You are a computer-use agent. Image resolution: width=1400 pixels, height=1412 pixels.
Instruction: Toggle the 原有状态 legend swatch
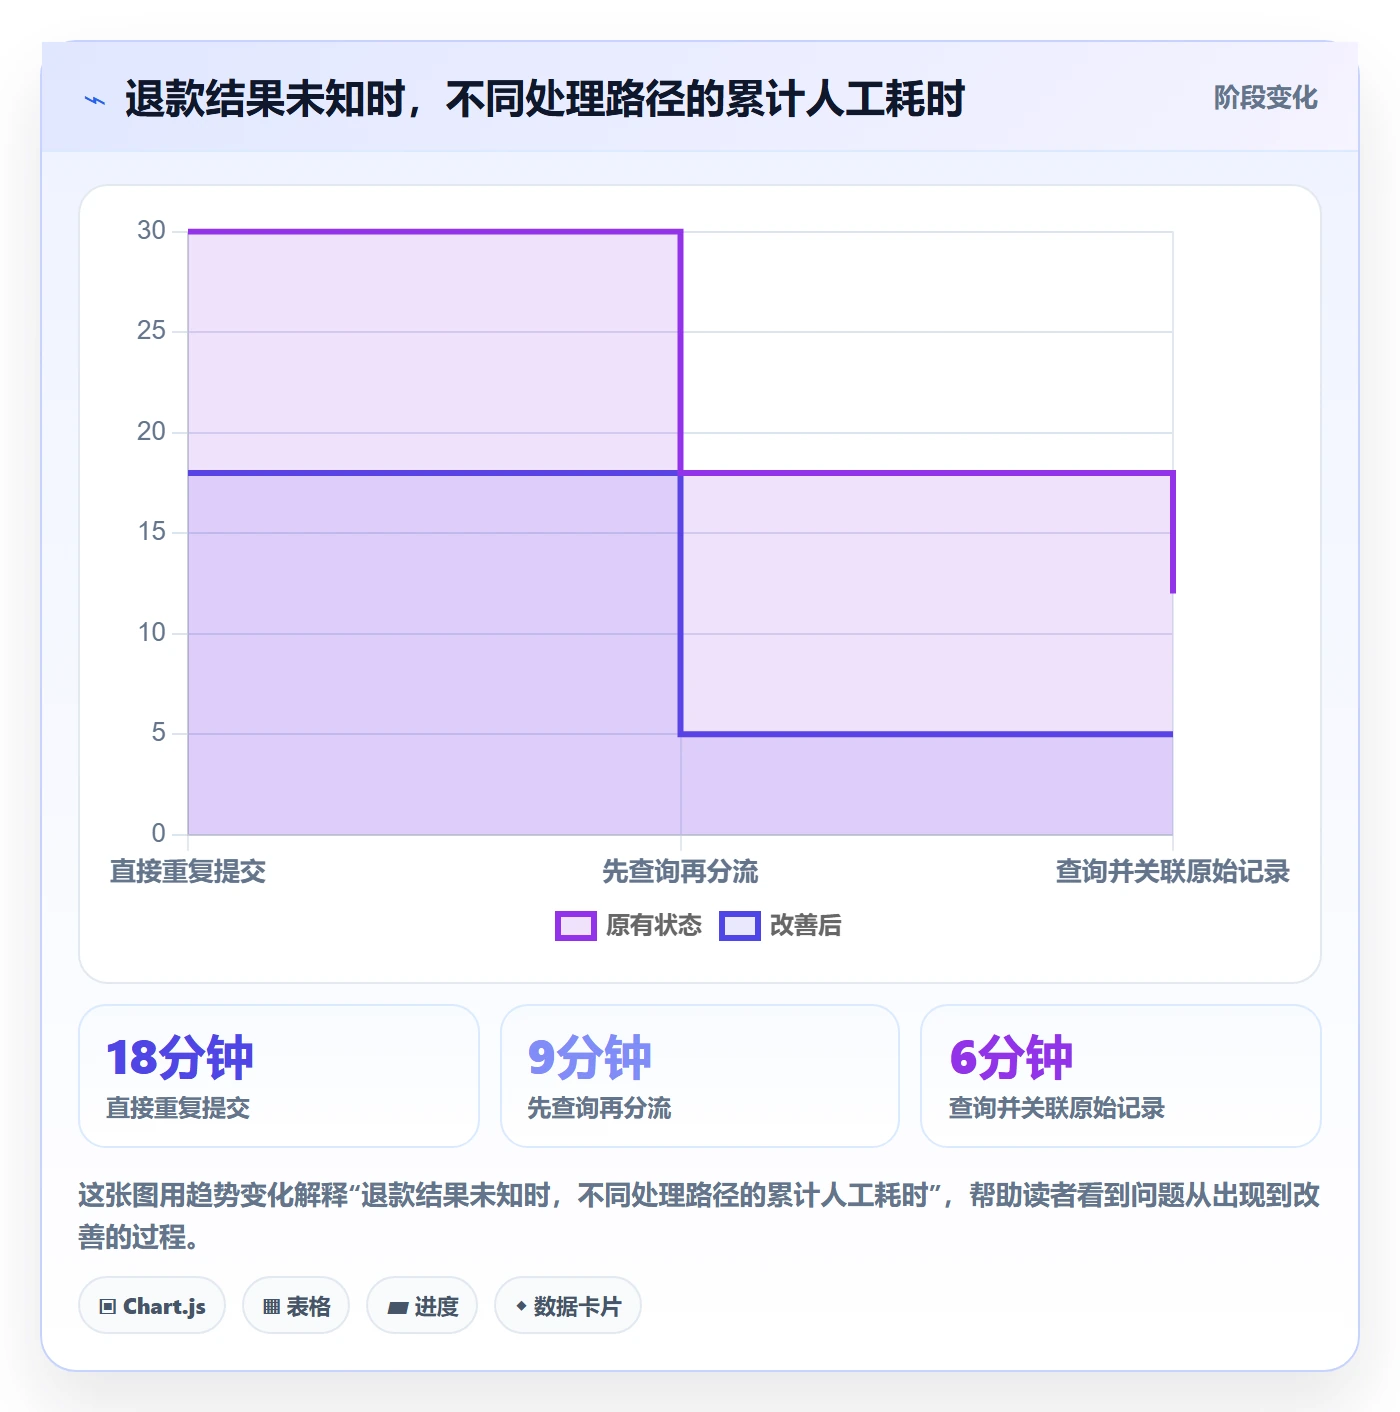575,926
